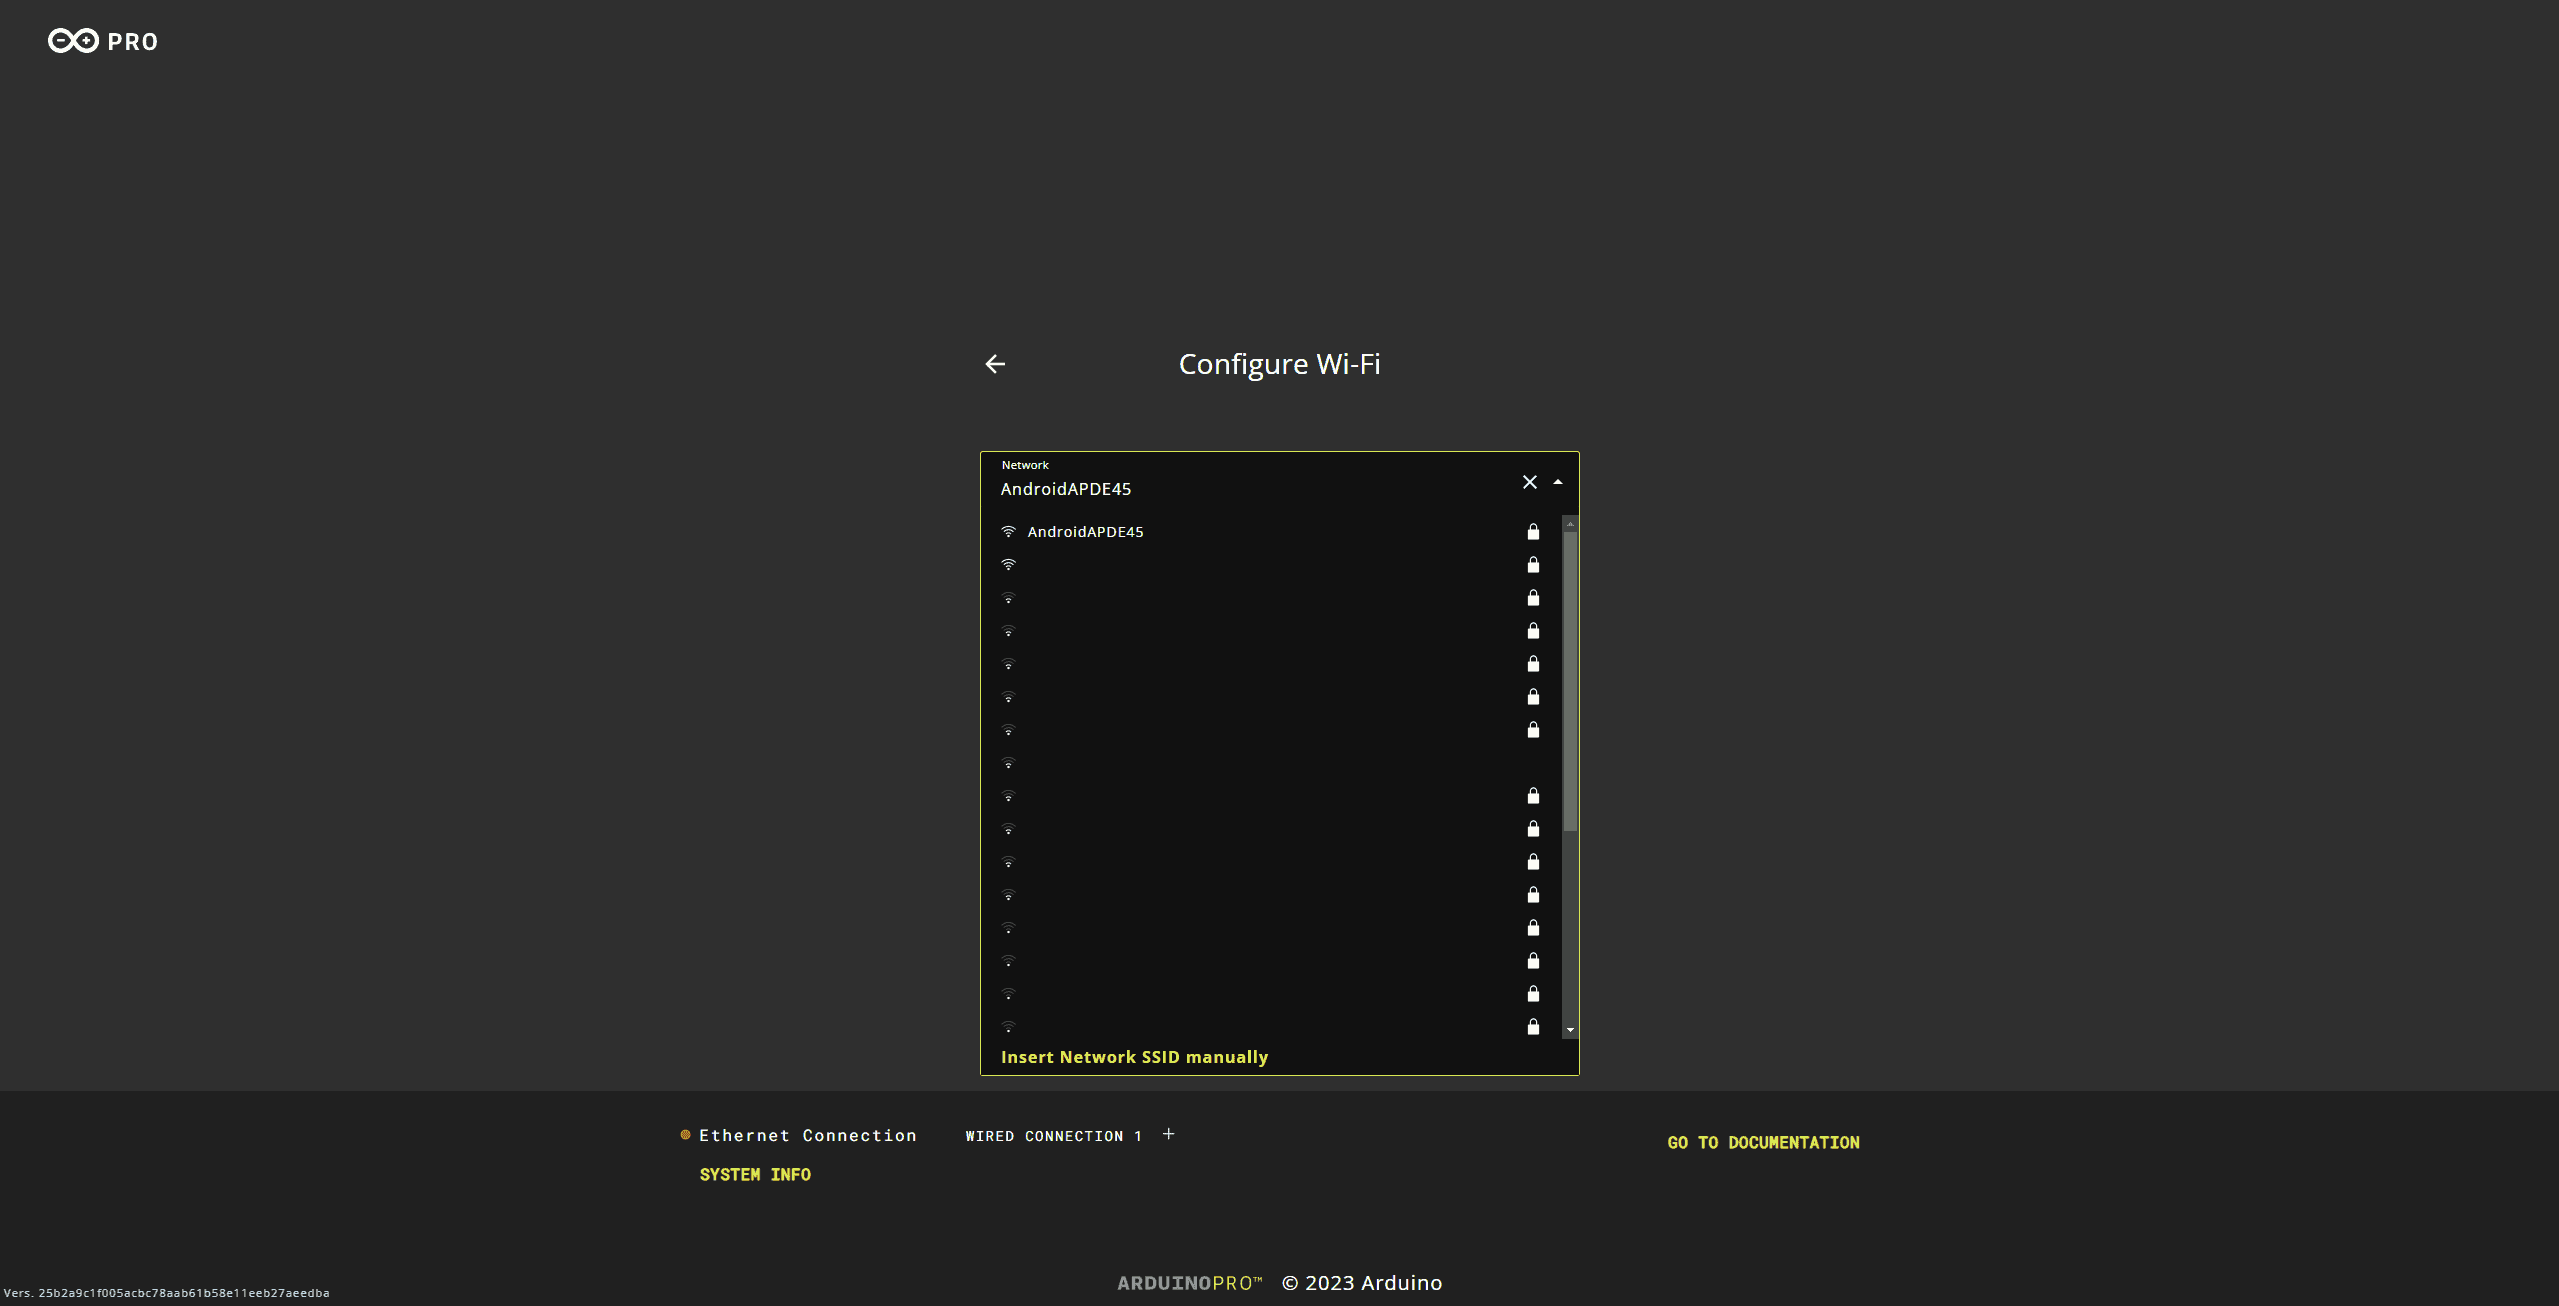Click the scroll-down arrow of the network list
Screen dimensions: 2559x1306
[x=1570, y=1029]
